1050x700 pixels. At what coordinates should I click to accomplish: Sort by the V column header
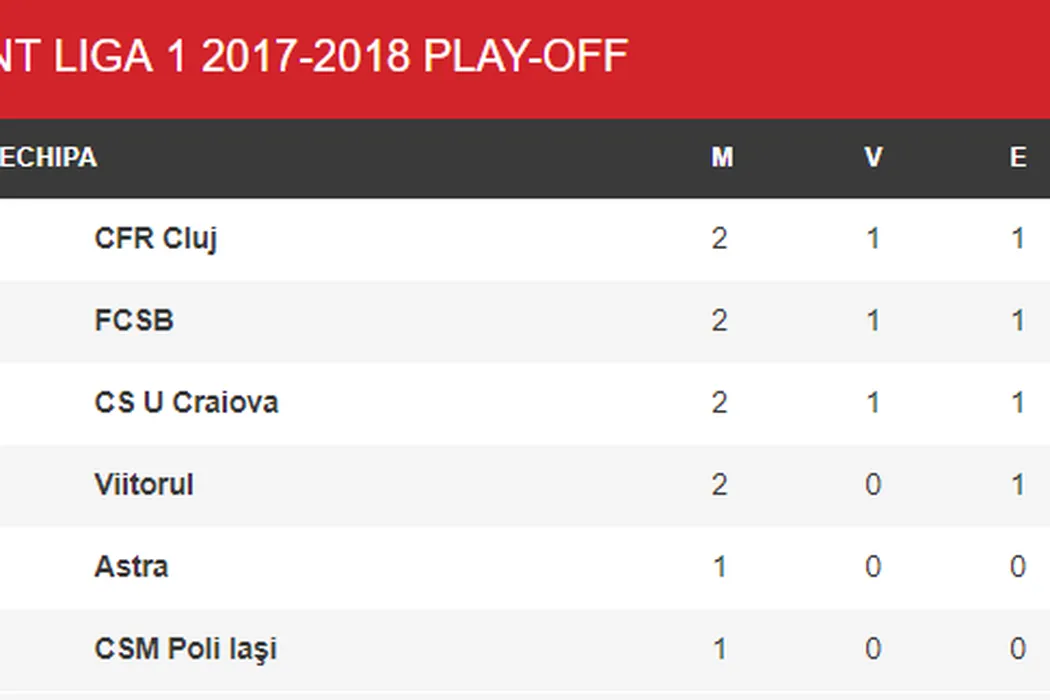873,158
